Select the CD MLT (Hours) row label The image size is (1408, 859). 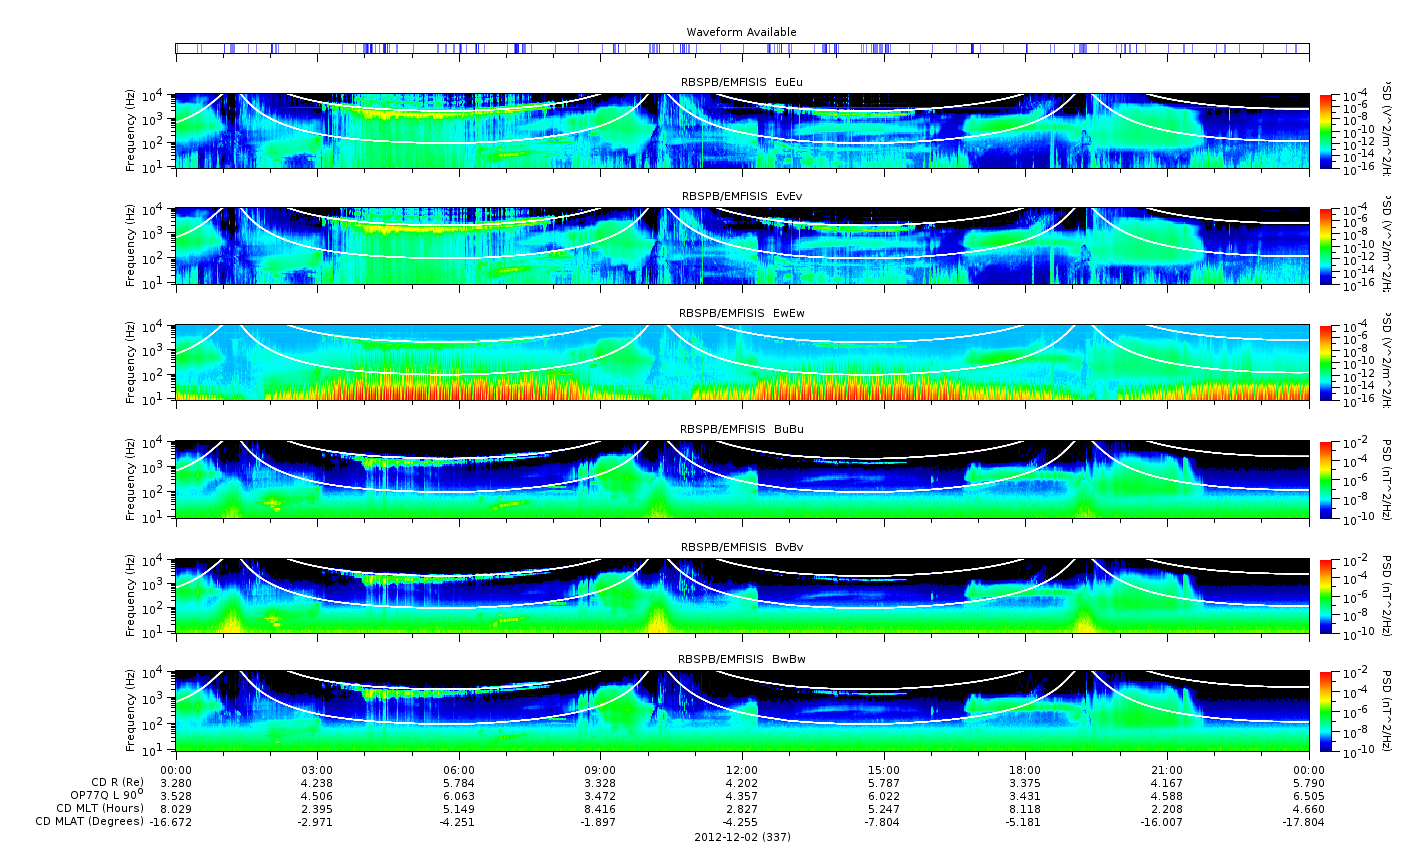(x=100, y=809)
